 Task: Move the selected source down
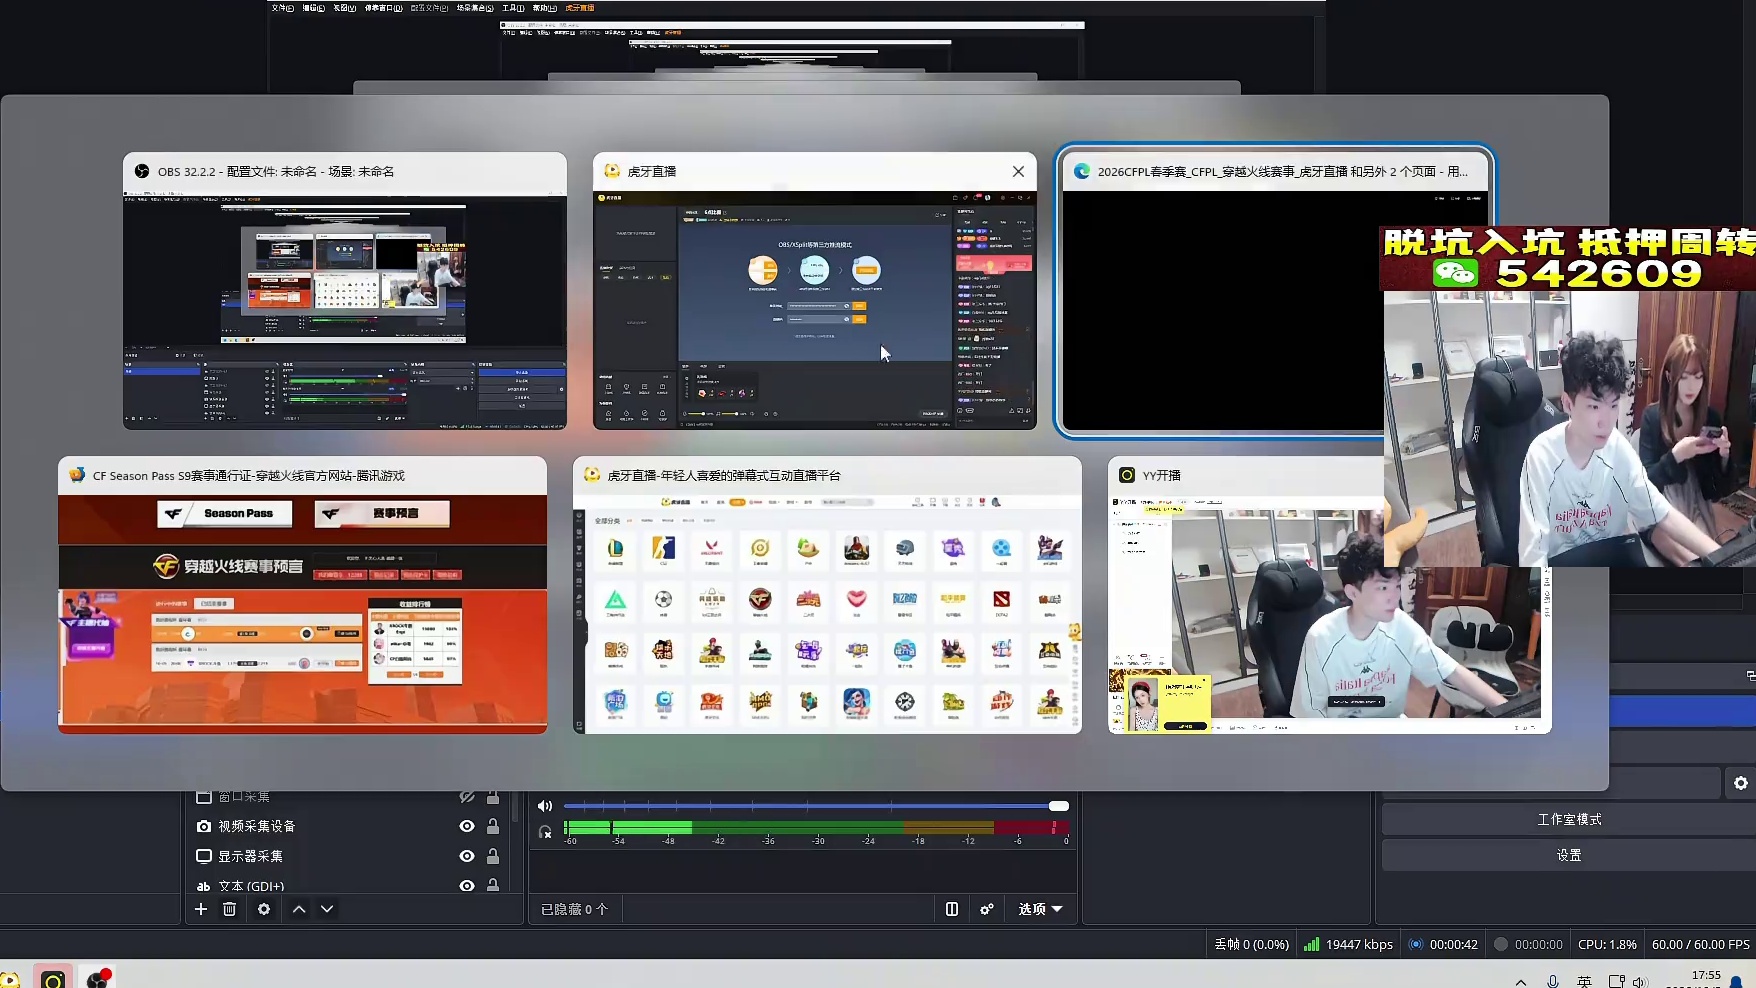point(327,909)
